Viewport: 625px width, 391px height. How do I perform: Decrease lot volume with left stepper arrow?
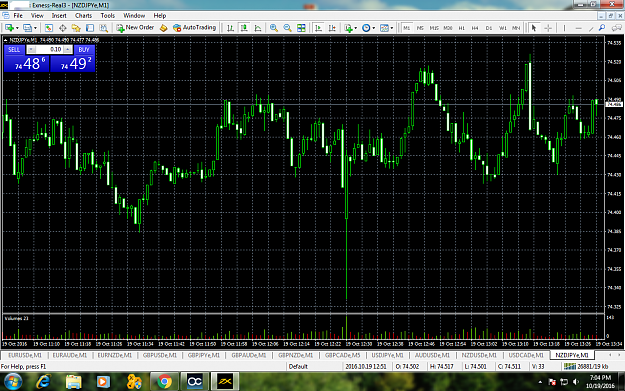click(x=31, y=49)
